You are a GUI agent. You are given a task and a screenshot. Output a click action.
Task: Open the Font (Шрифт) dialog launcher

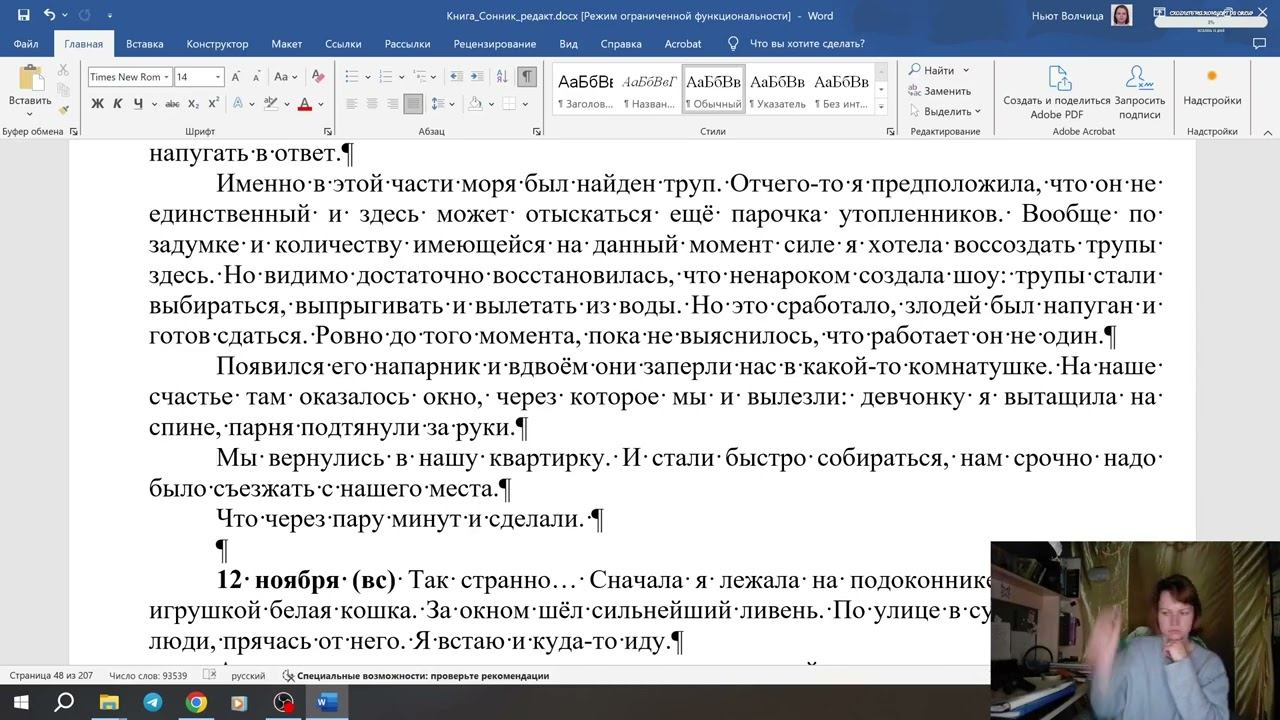click(x=328, y=132)
